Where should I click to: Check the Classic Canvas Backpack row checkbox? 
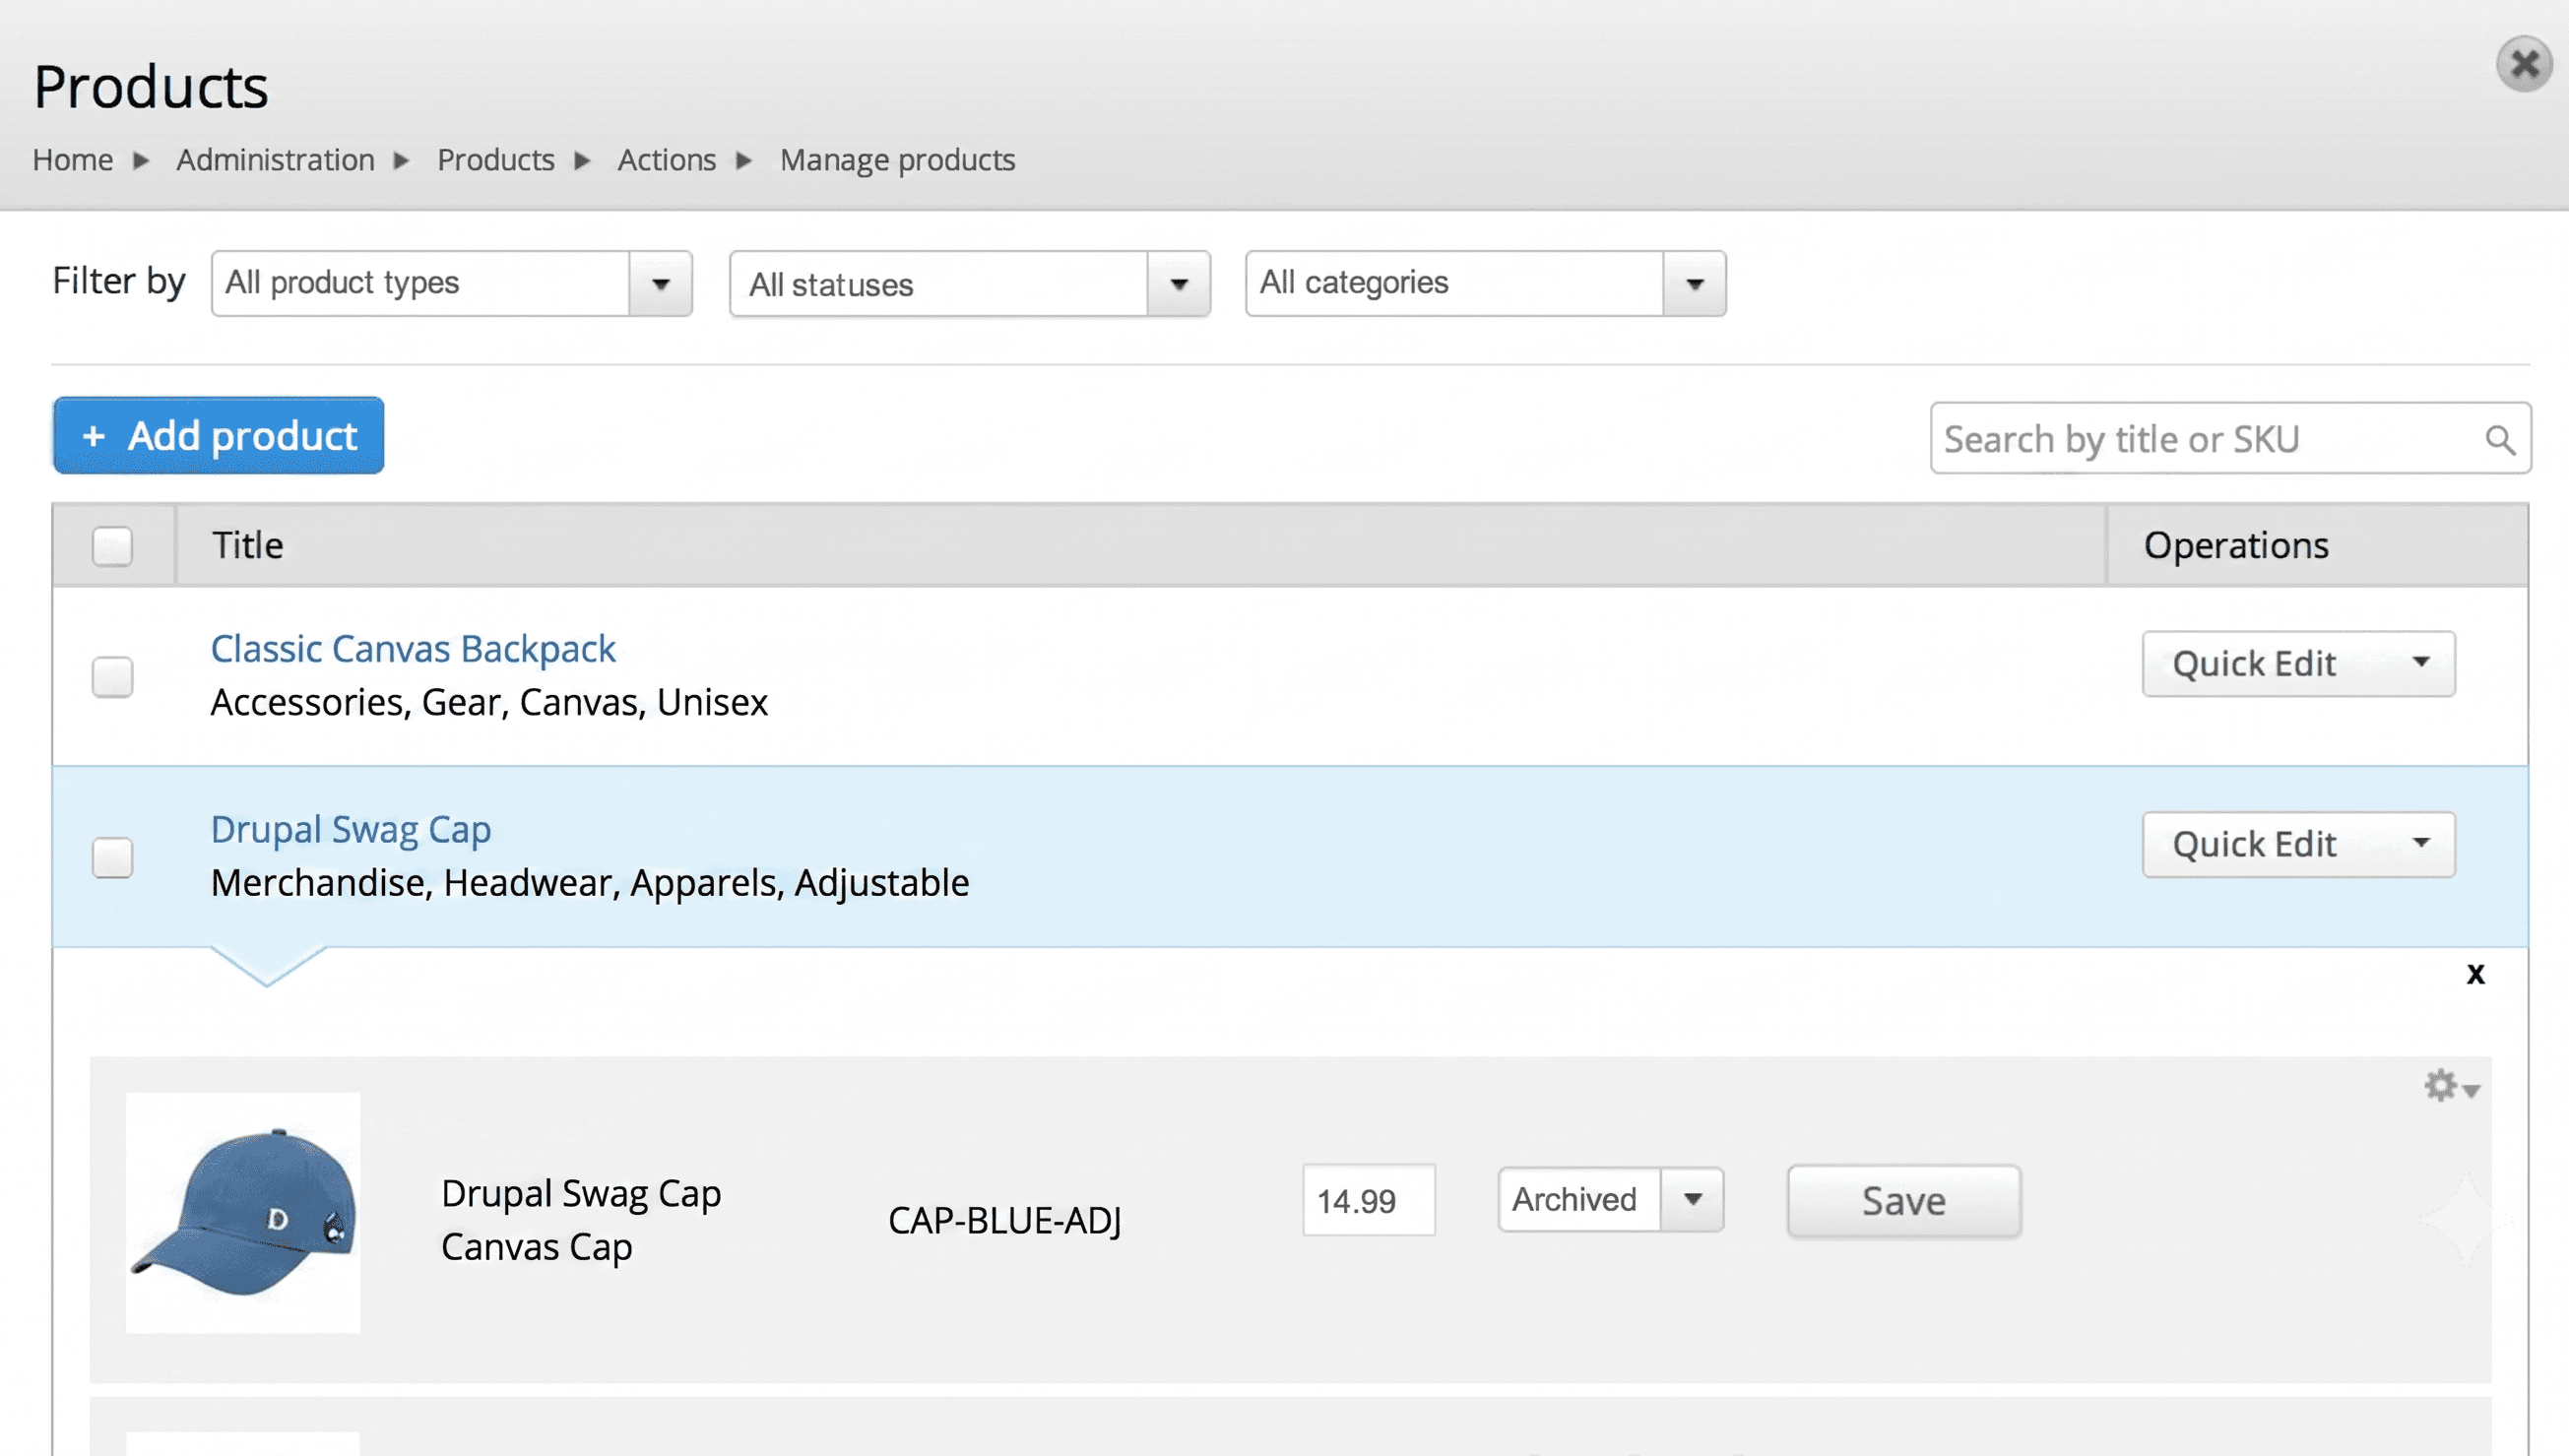[112, 677]
